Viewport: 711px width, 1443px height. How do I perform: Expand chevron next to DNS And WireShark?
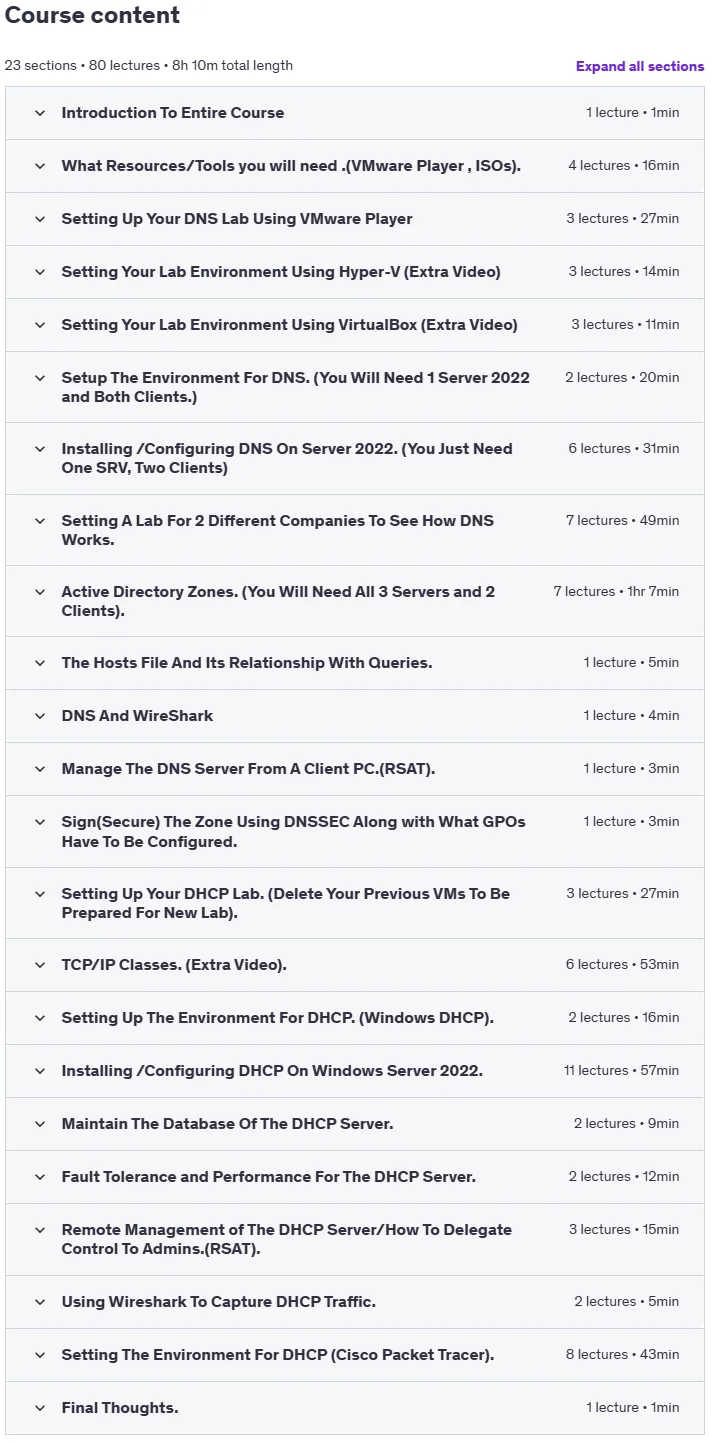40,716
